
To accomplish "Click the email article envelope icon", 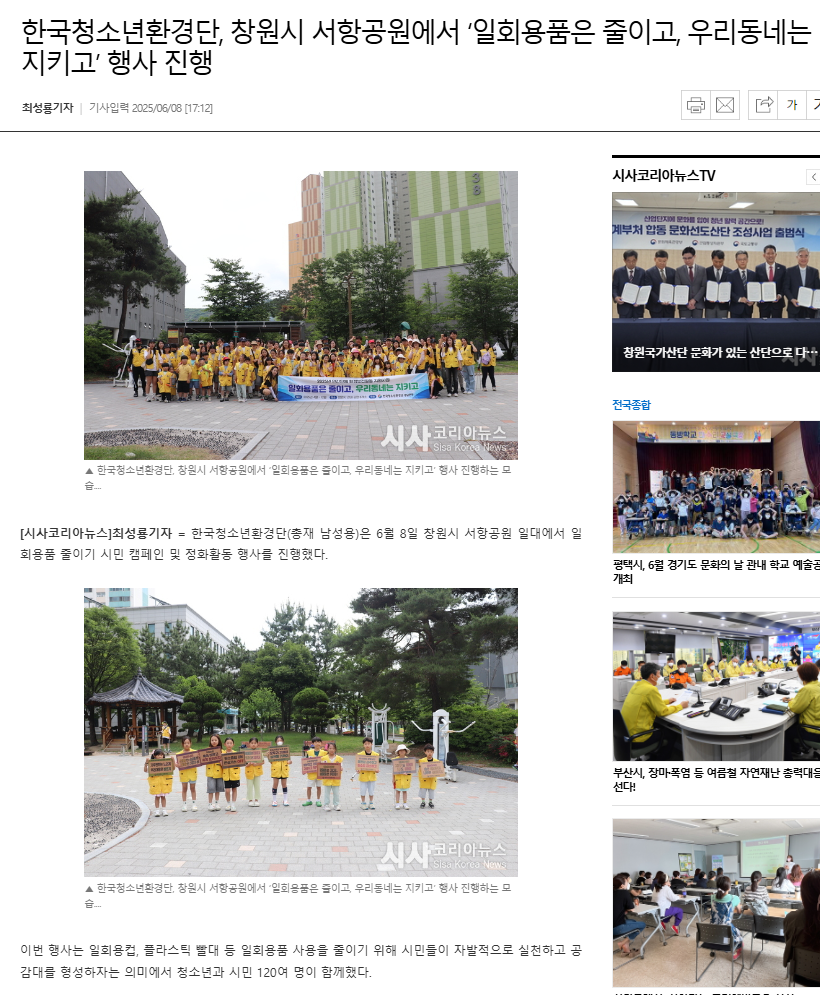I will pyautogui.click(x=725, y=105).
